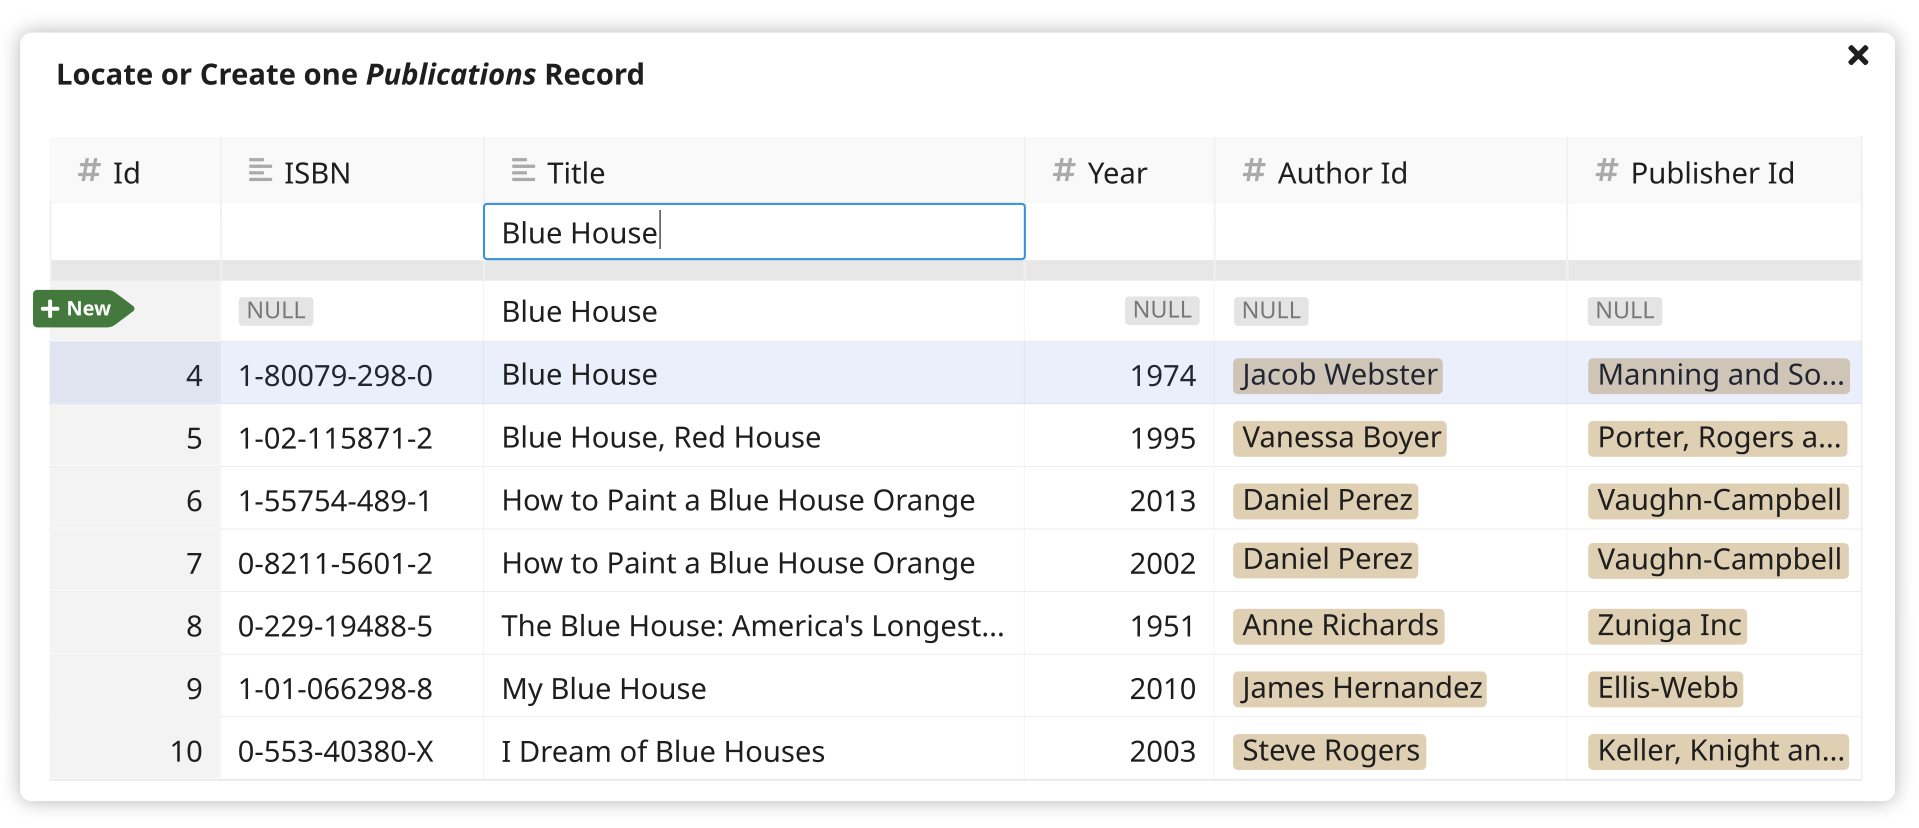Click the Zuniga Inc publisher tag

pyautogui.click(x=1668, y=626)
